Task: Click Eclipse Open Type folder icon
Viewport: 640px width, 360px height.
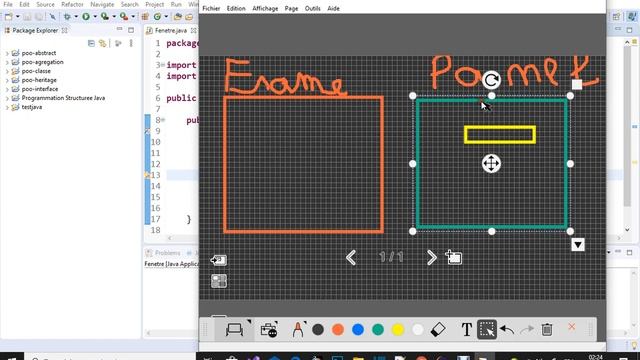Action: [x=178, y=16]
